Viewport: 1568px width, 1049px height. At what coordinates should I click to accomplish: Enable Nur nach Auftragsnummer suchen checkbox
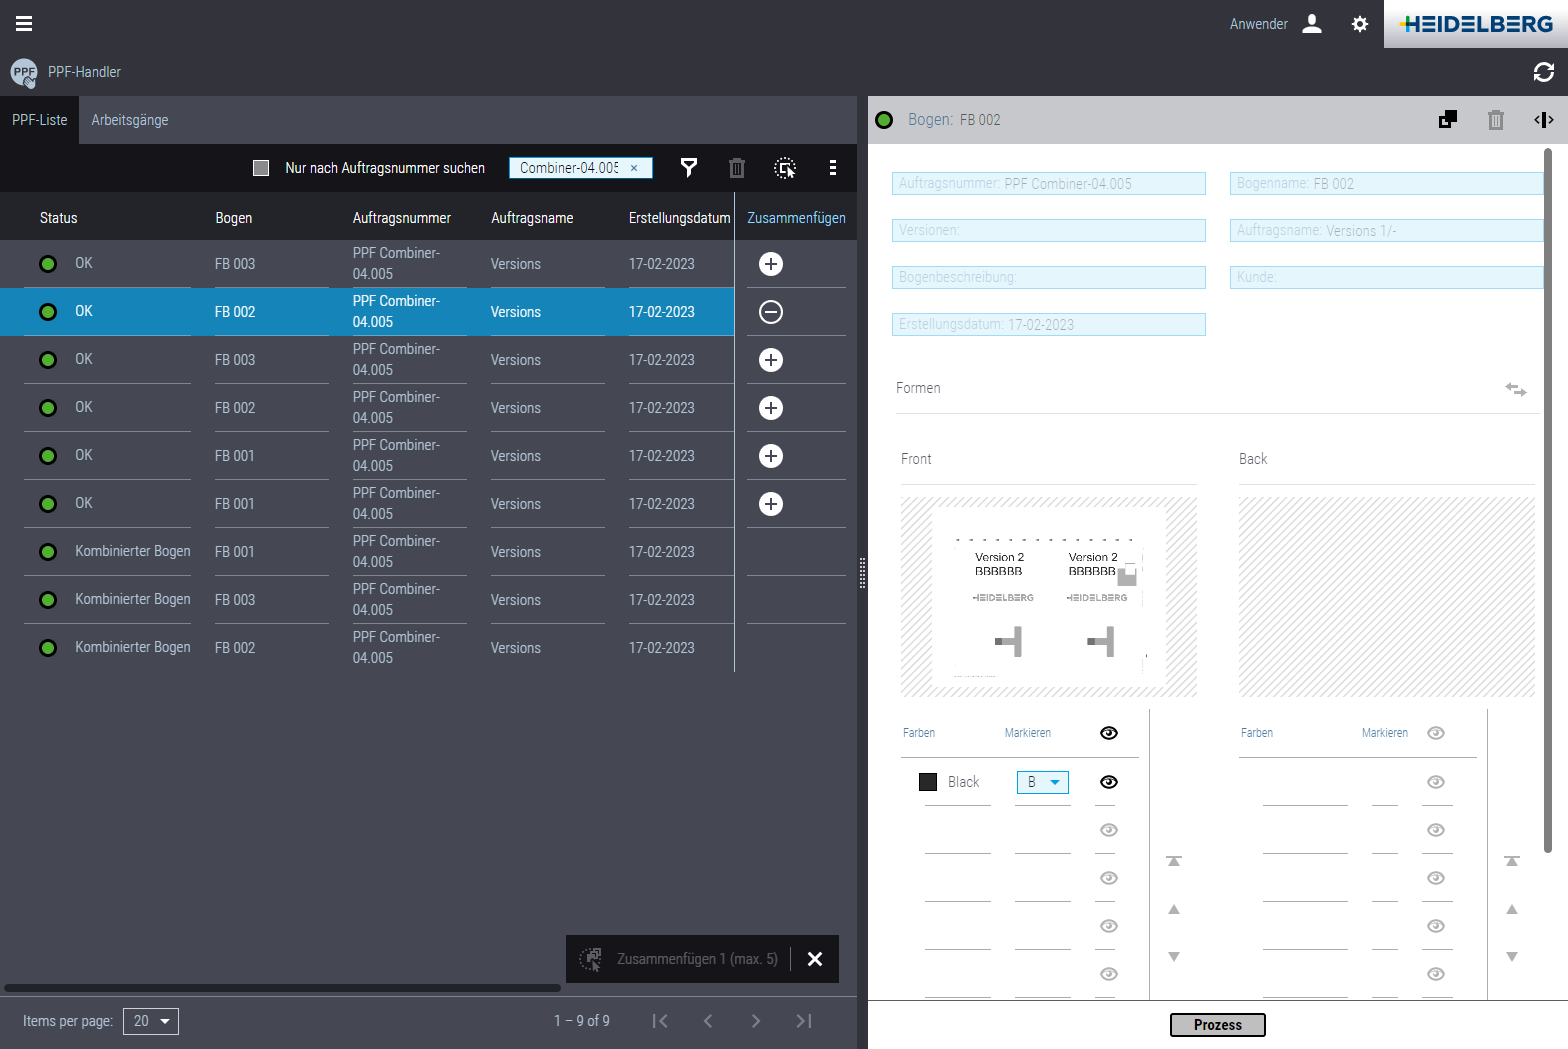(261, 168)
